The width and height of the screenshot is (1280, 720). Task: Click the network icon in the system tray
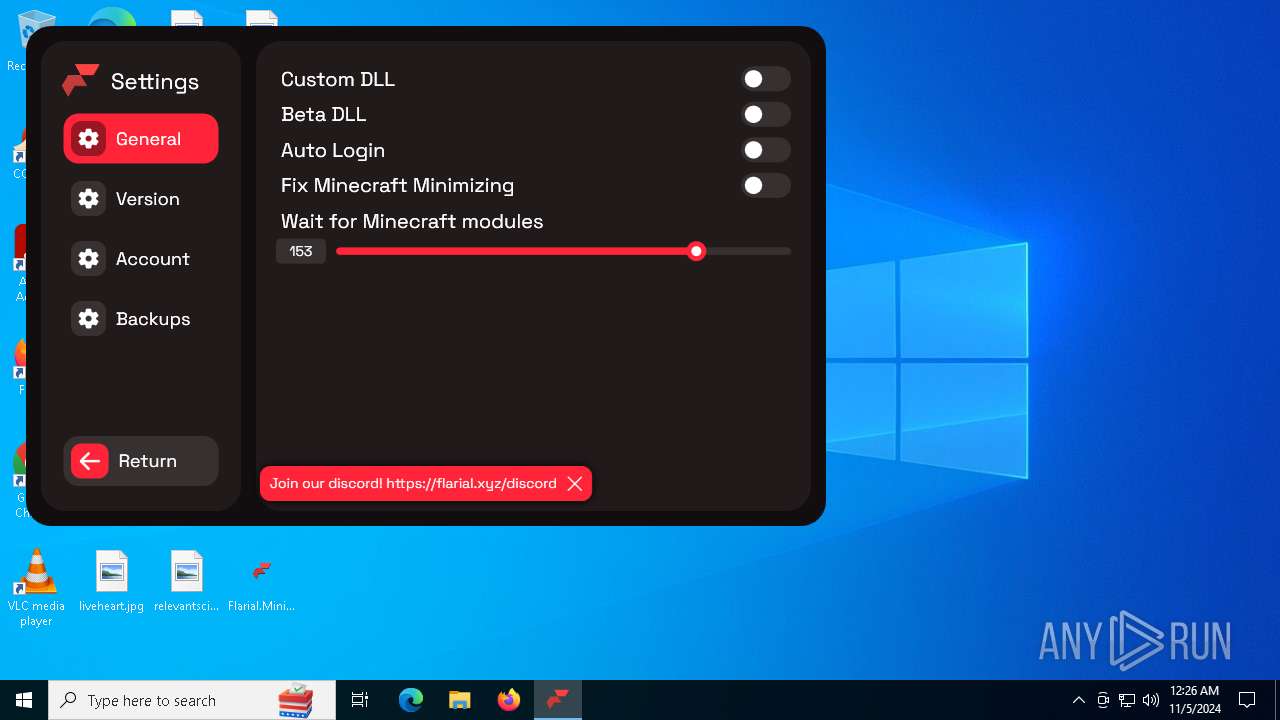click(1127, 700)
